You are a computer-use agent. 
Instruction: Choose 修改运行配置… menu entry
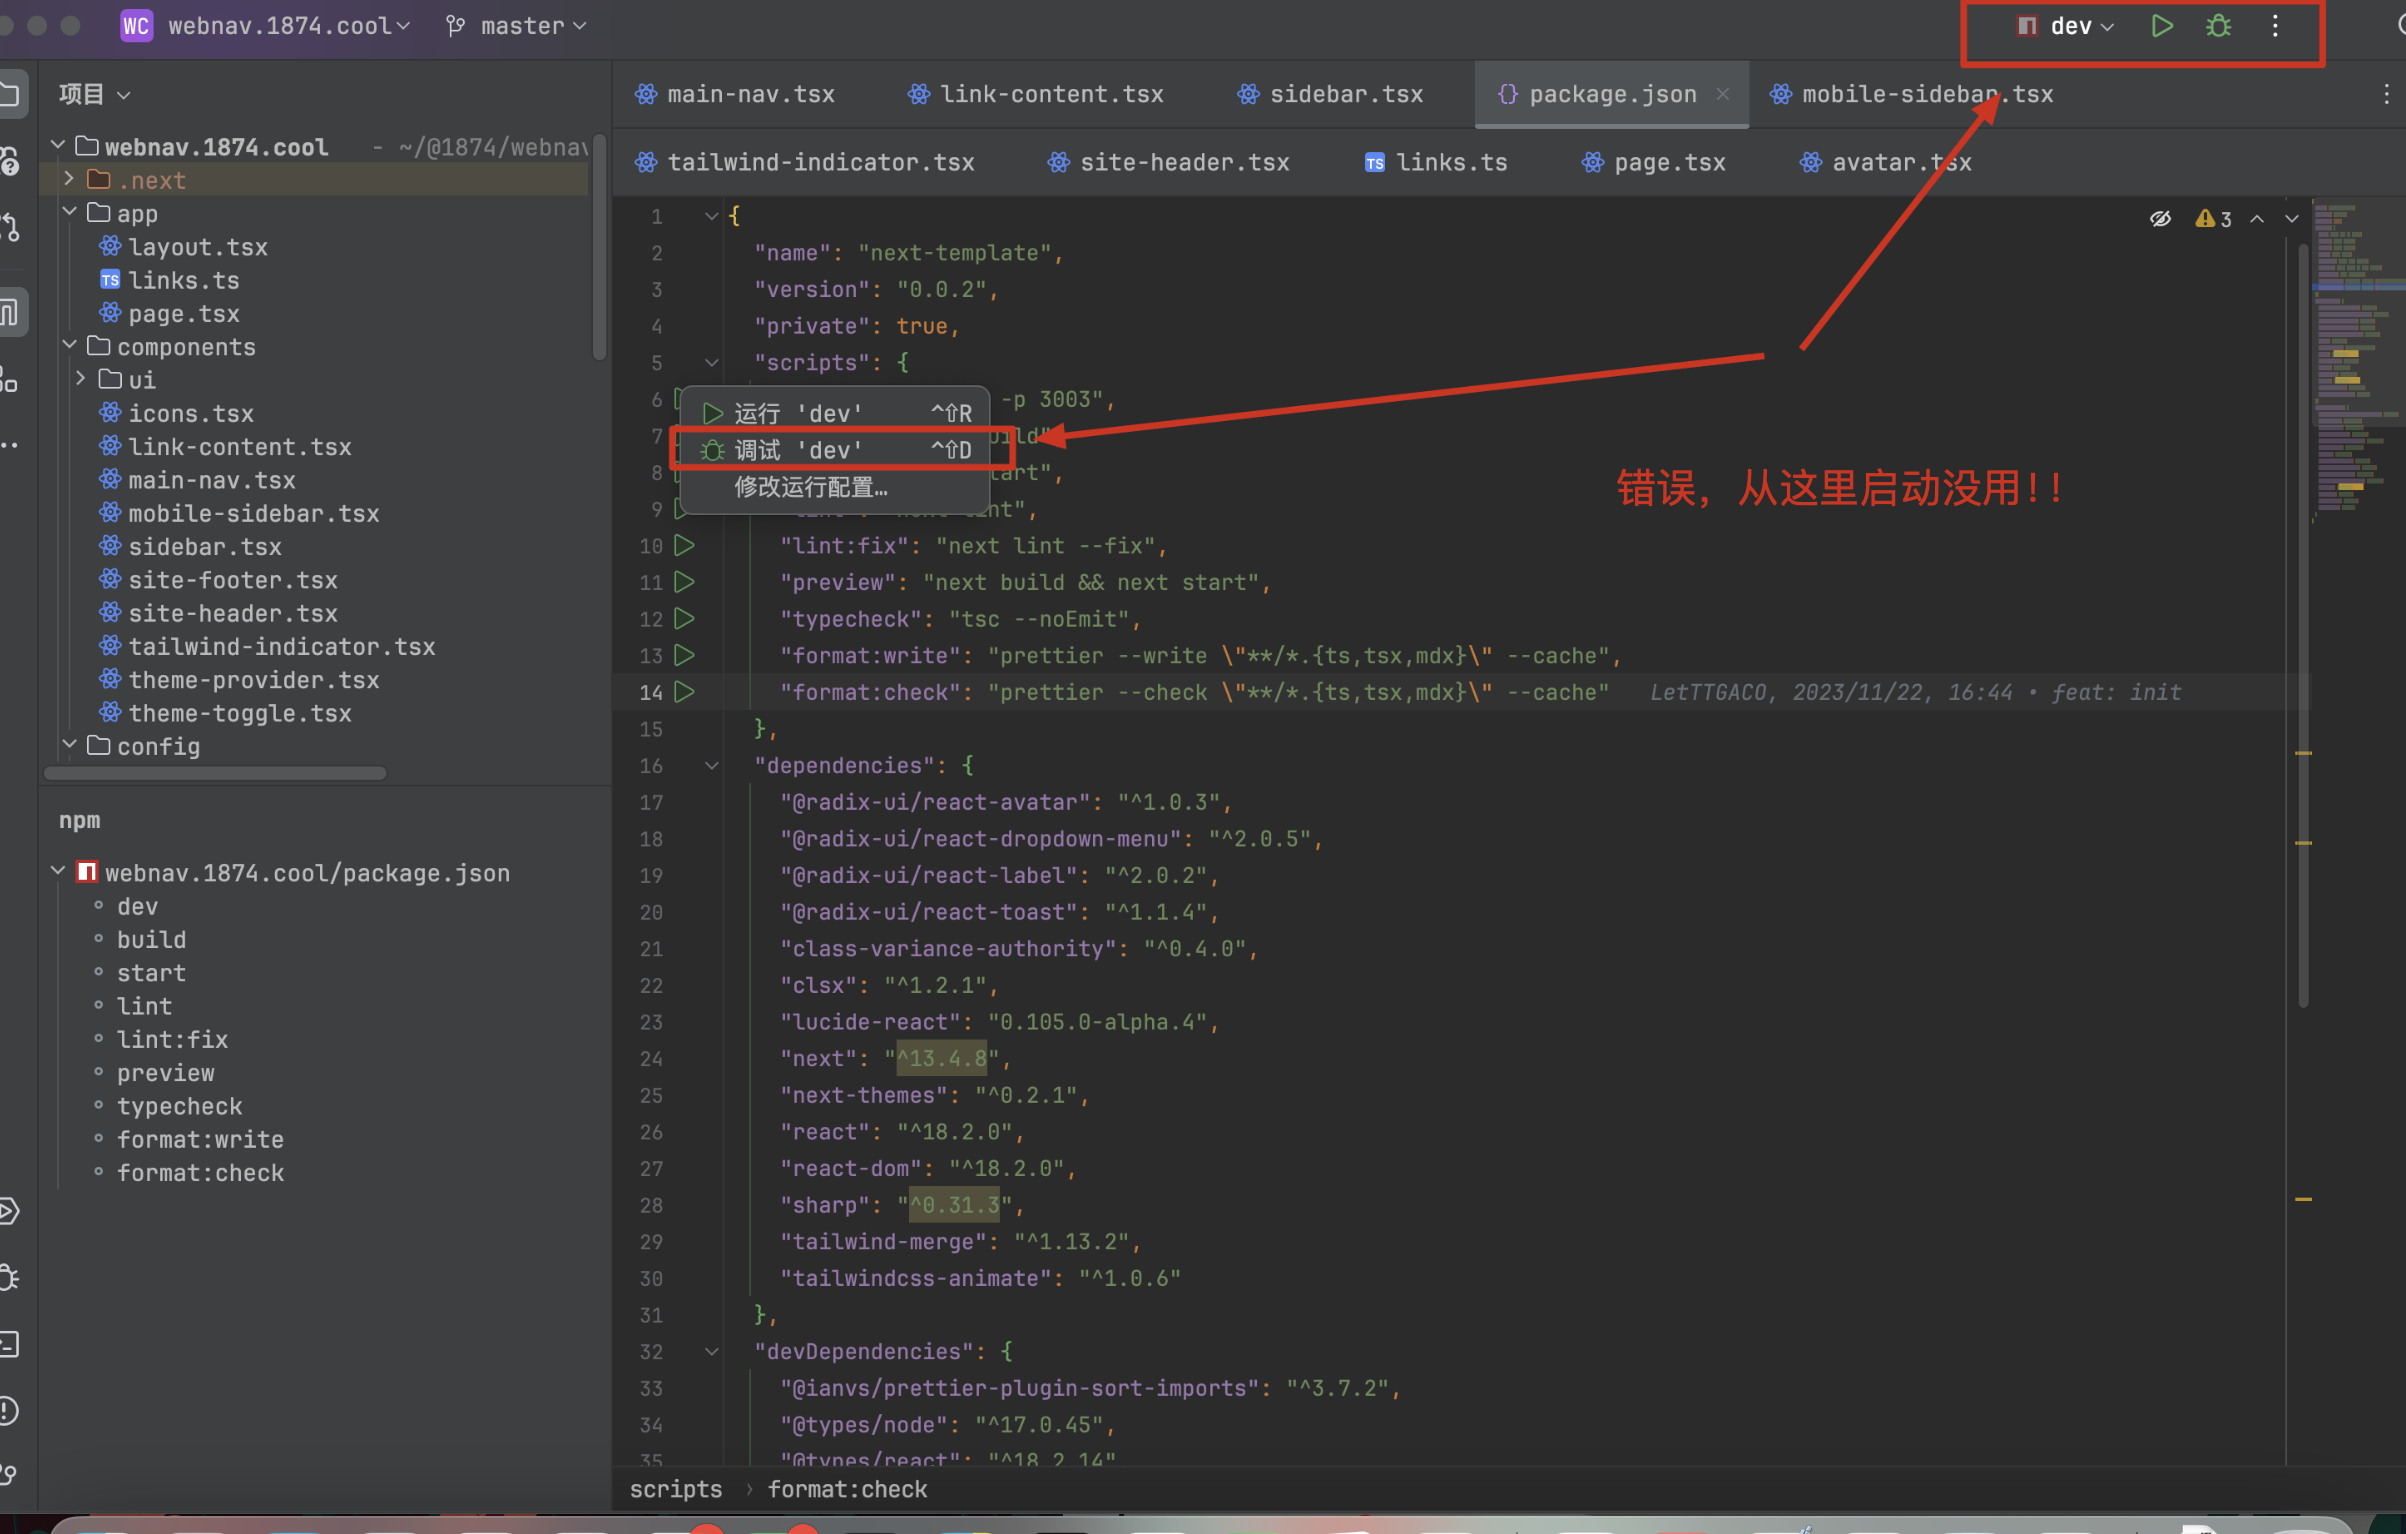[x=810, y=487]
